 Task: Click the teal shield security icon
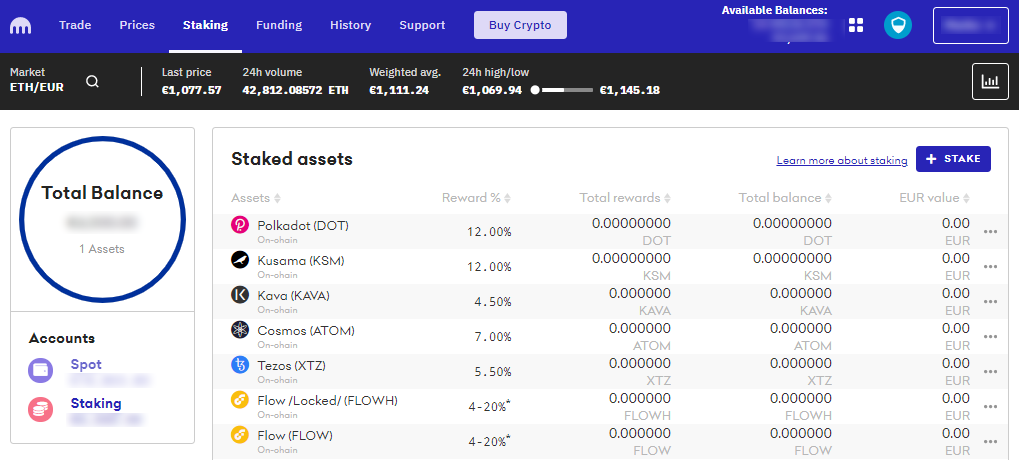point(898,26)
